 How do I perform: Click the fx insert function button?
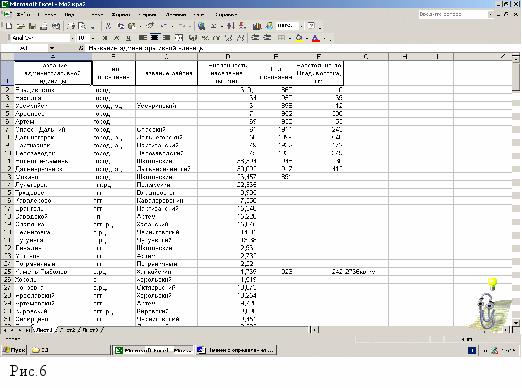(x=81, y=48)
